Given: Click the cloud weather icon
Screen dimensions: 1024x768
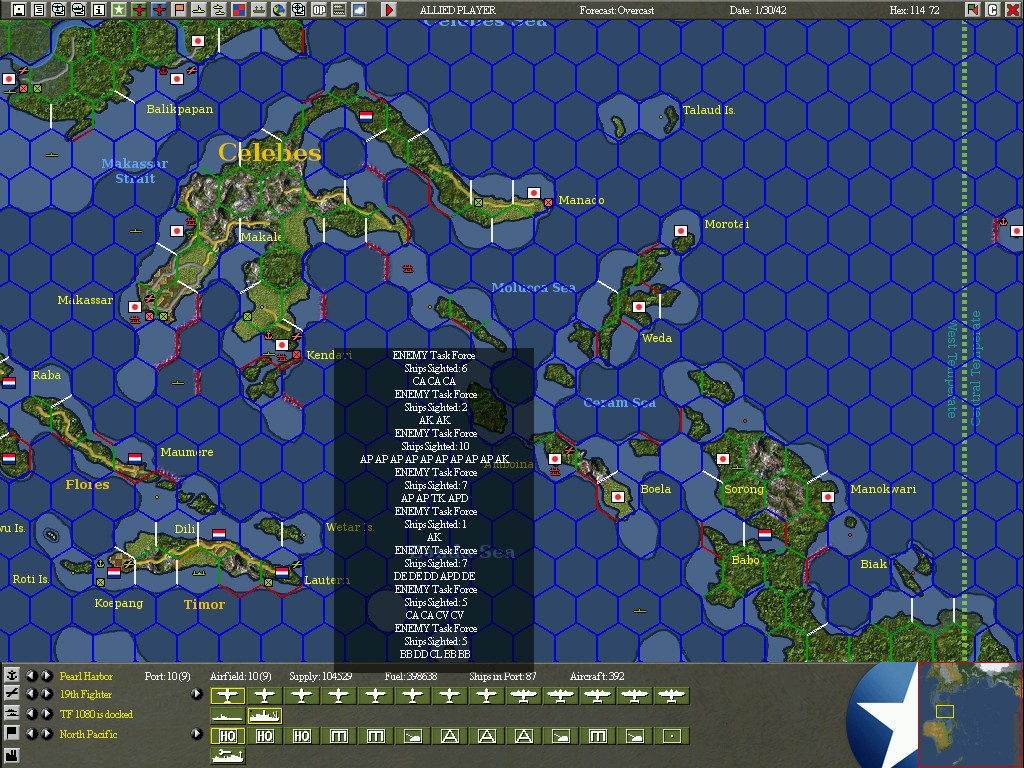Looking at the screenshot, I should [x=359, y=9].
